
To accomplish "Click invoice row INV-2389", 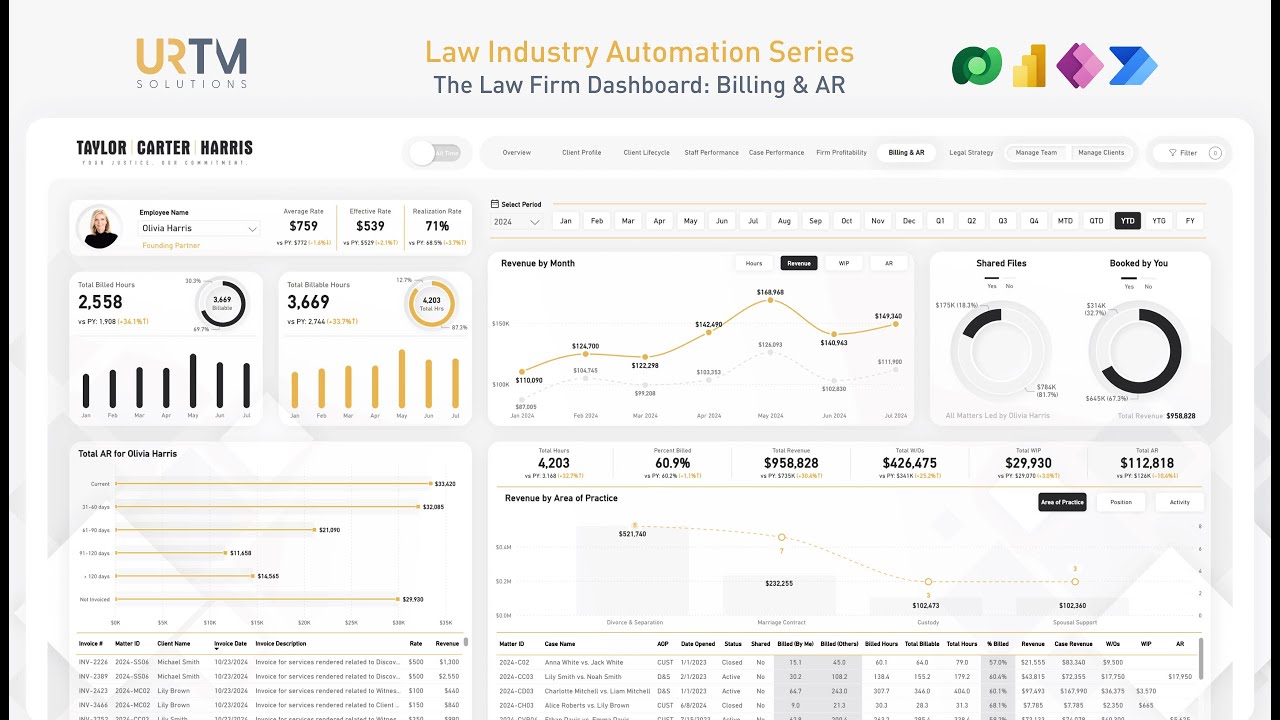I will click(x=270, y=676).
